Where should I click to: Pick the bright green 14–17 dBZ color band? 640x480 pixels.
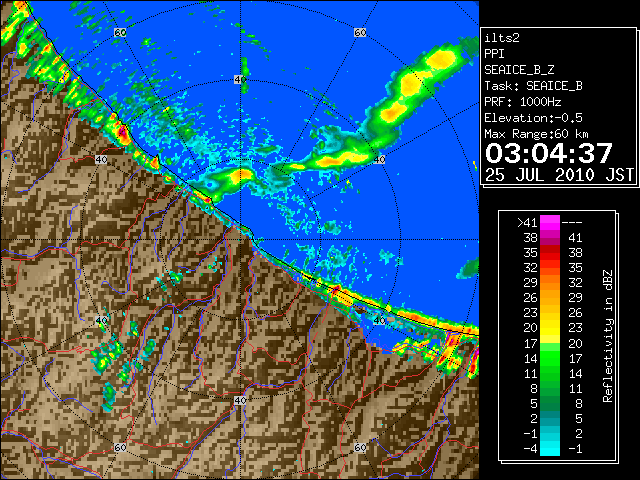click(x=550, y=358)
